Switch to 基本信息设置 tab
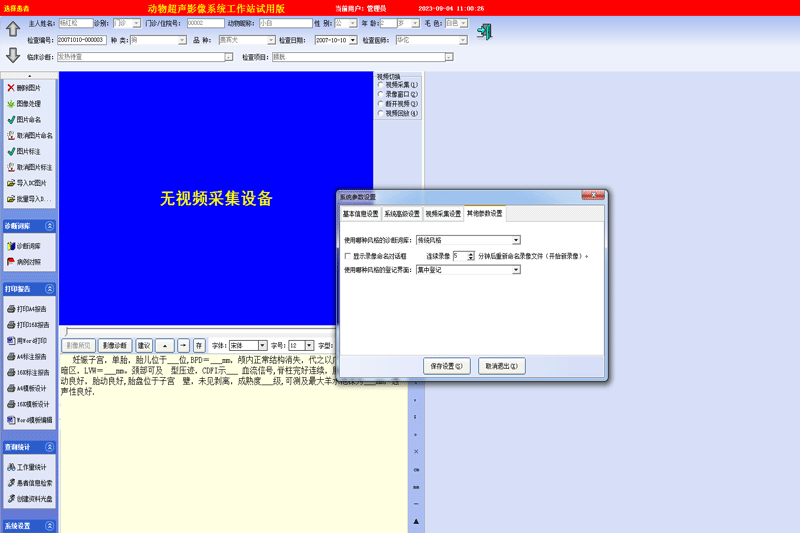 click(361, 214)
